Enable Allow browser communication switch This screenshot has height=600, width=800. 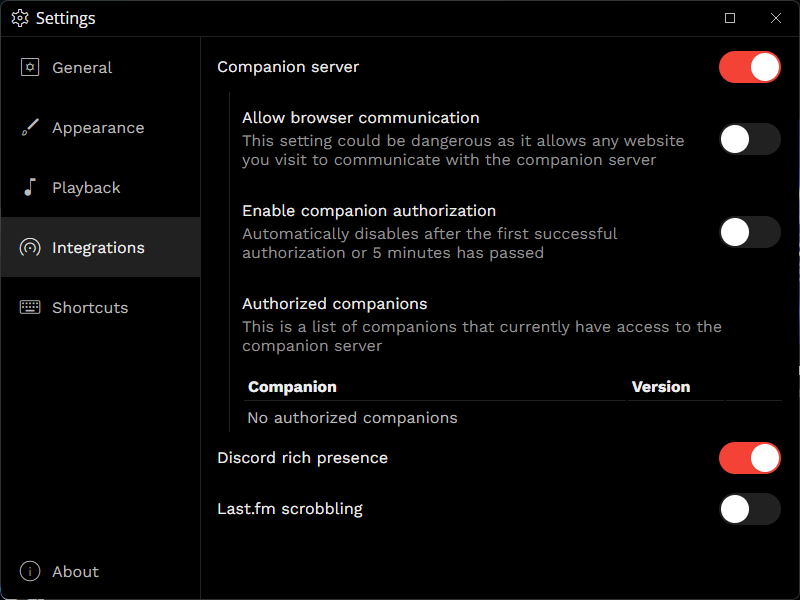pos(749,139)
